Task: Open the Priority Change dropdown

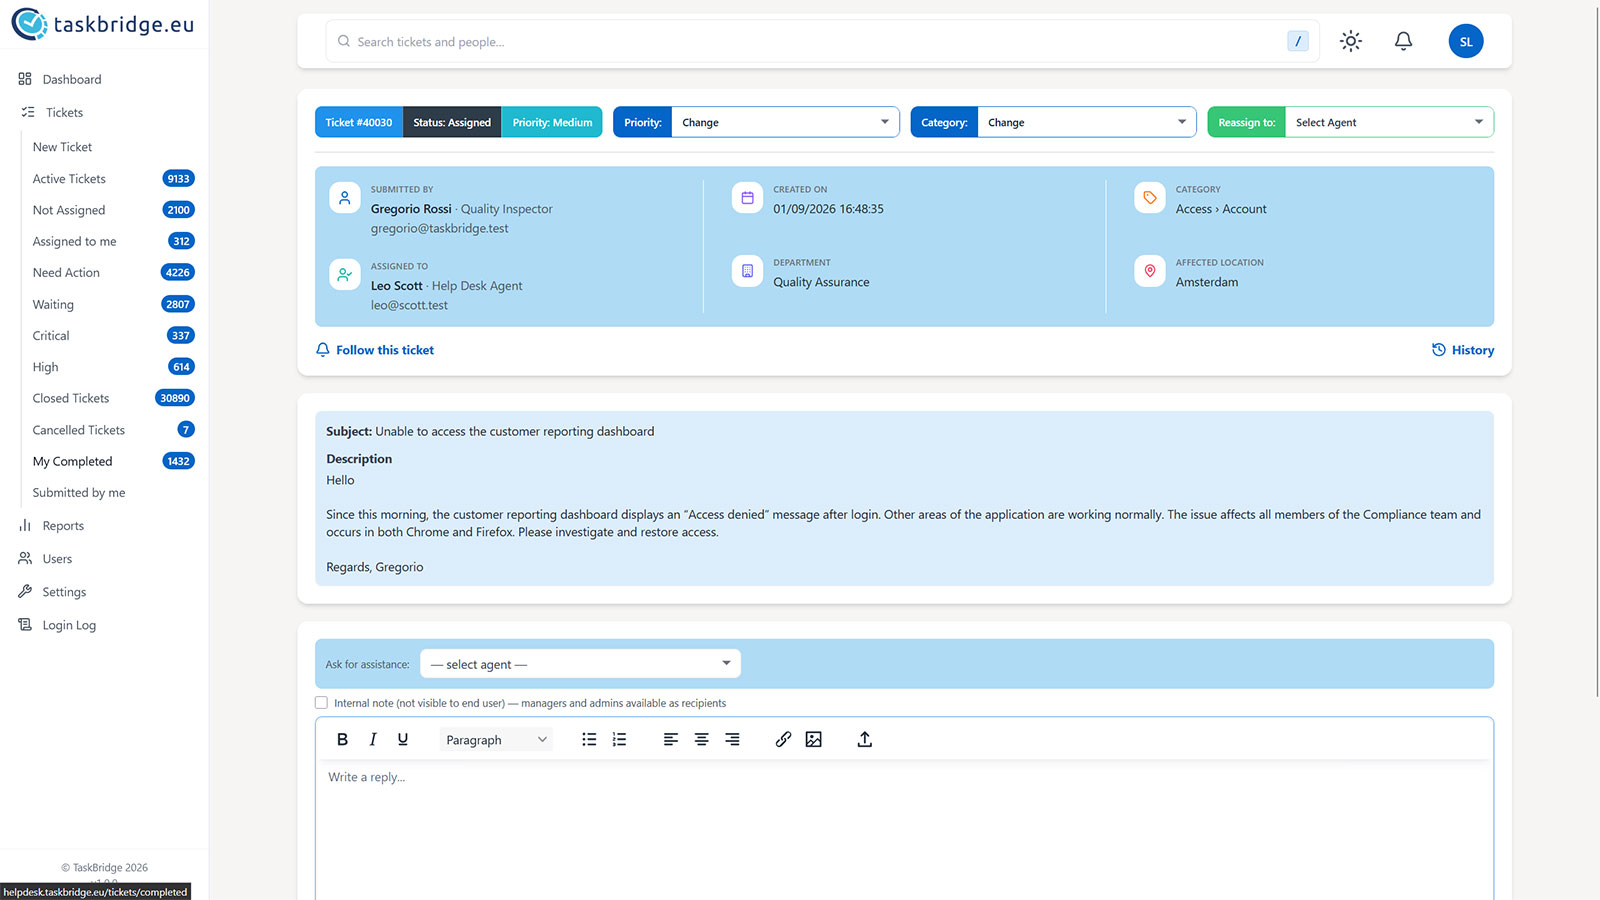Action: click(785, 122)
